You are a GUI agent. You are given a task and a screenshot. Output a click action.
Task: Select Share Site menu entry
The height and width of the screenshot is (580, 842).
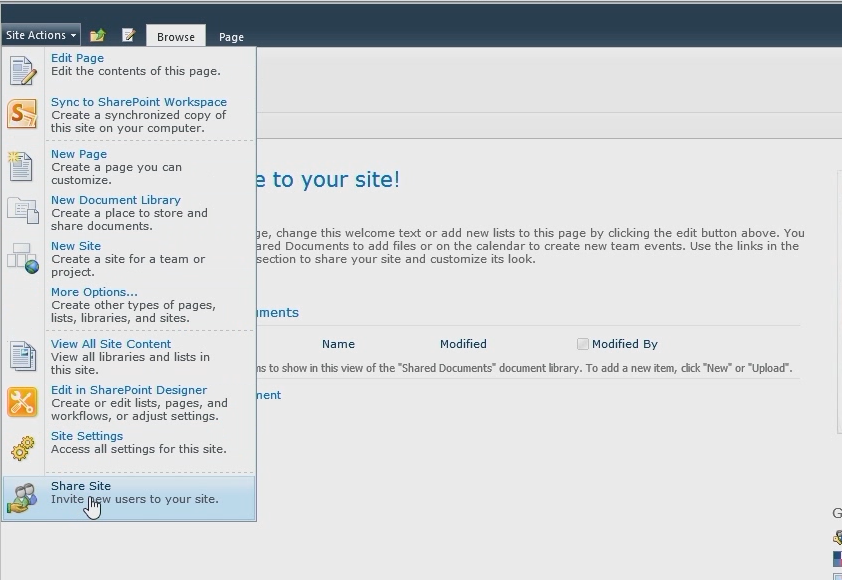129,498
